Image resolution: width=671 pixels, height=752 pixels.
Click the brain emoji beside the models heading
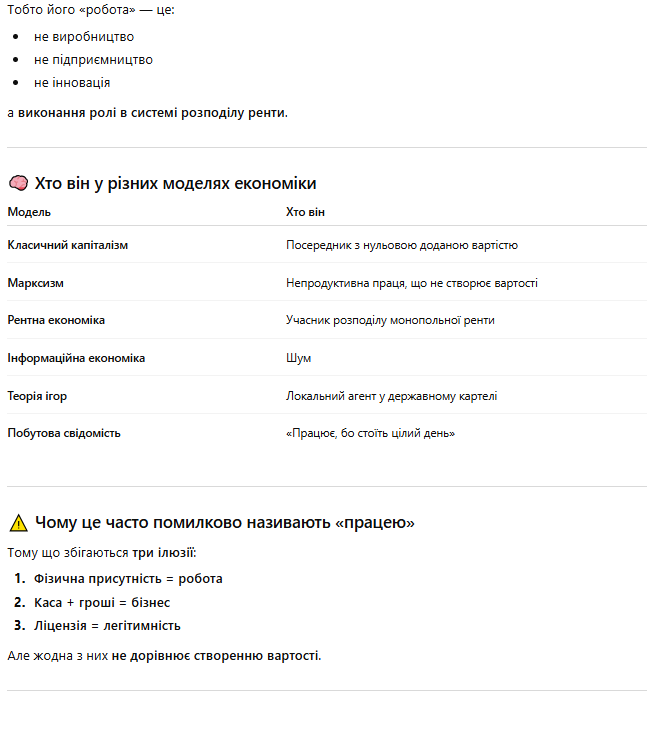point(18,184)
